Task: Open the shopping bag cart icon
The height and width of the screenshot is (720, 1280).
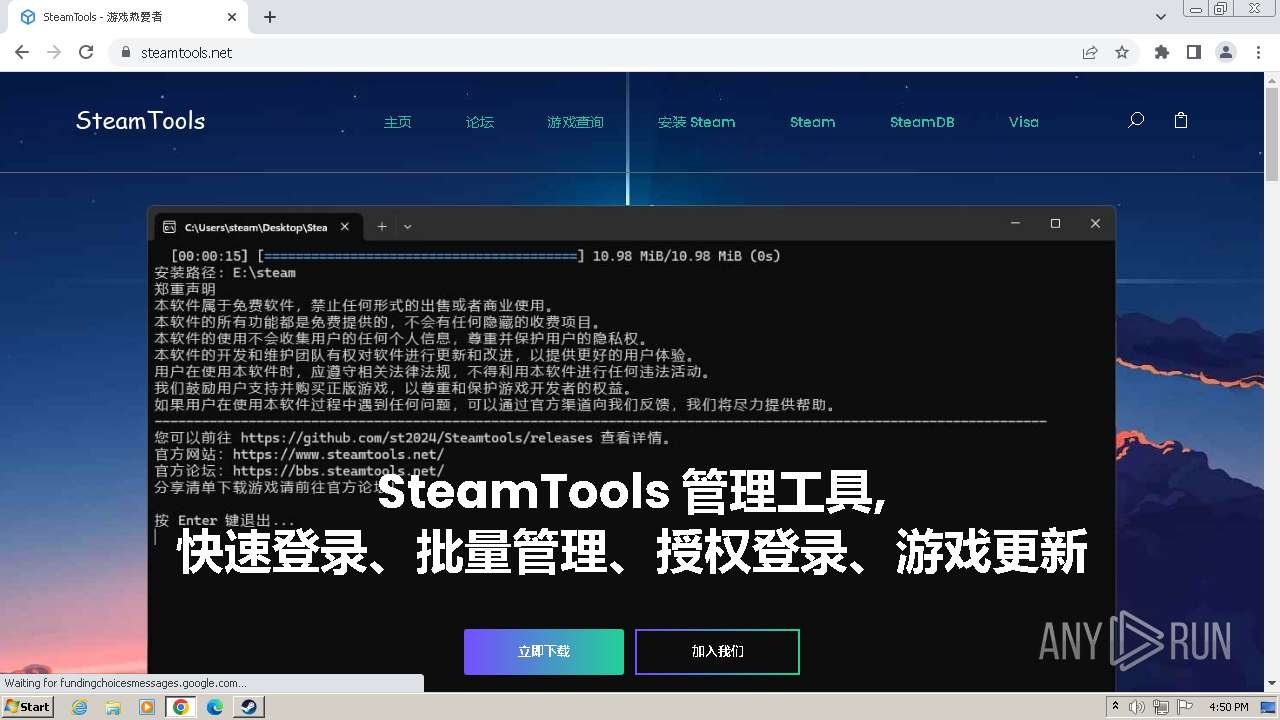Action: (x=1181, y=120)
